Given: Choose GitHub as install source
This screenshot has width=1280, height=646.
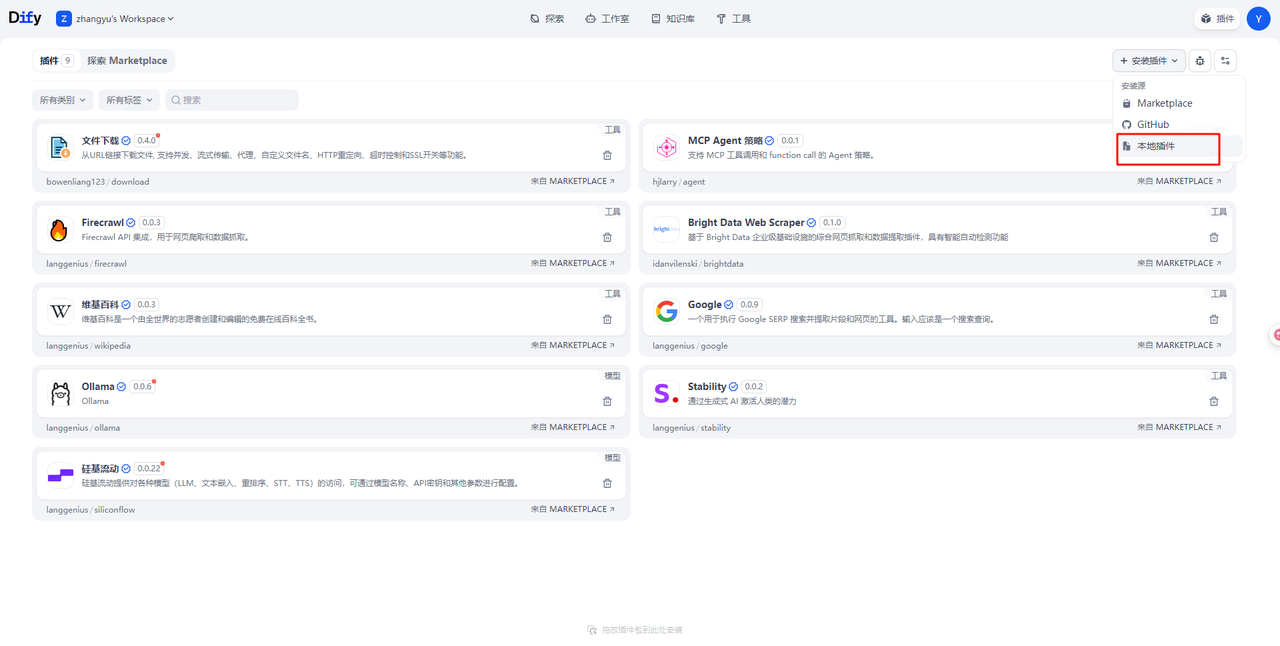Looking at the screenshot, I should pos(1152,125).
